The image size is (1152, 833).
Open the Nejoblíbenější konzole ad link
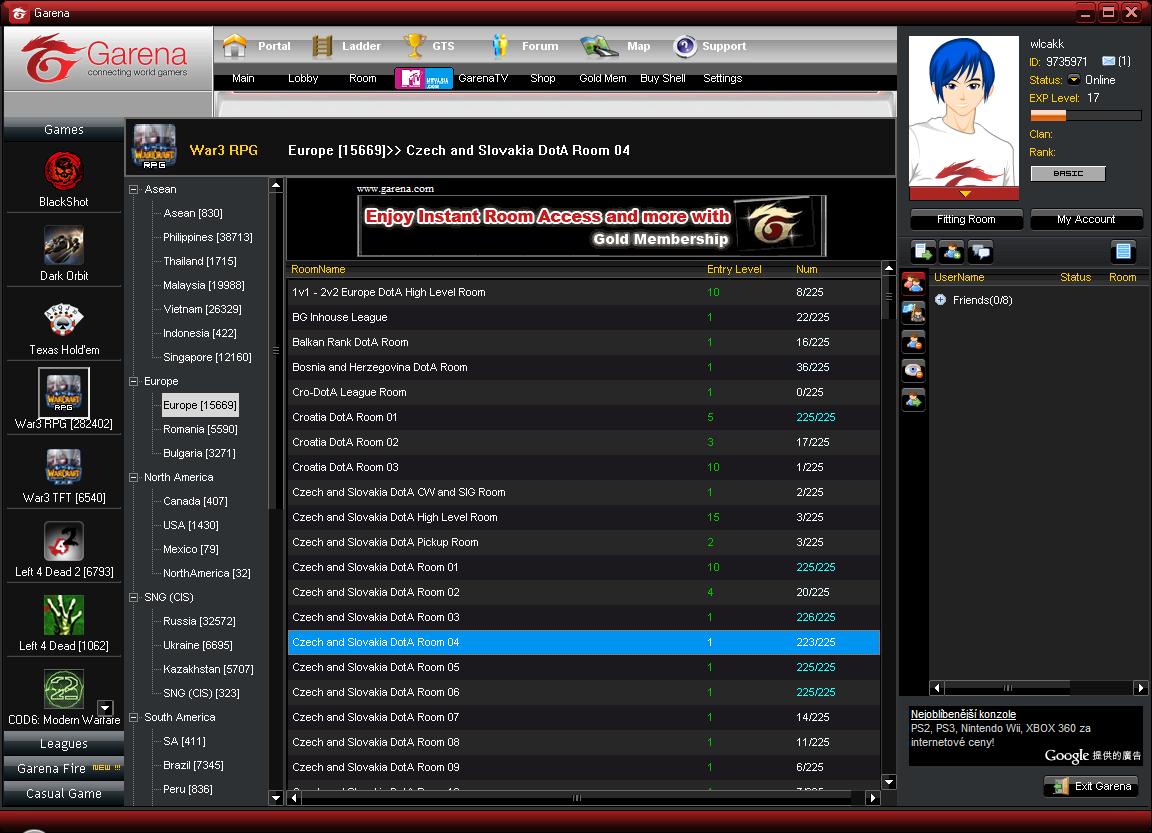[x=963, y=714]
